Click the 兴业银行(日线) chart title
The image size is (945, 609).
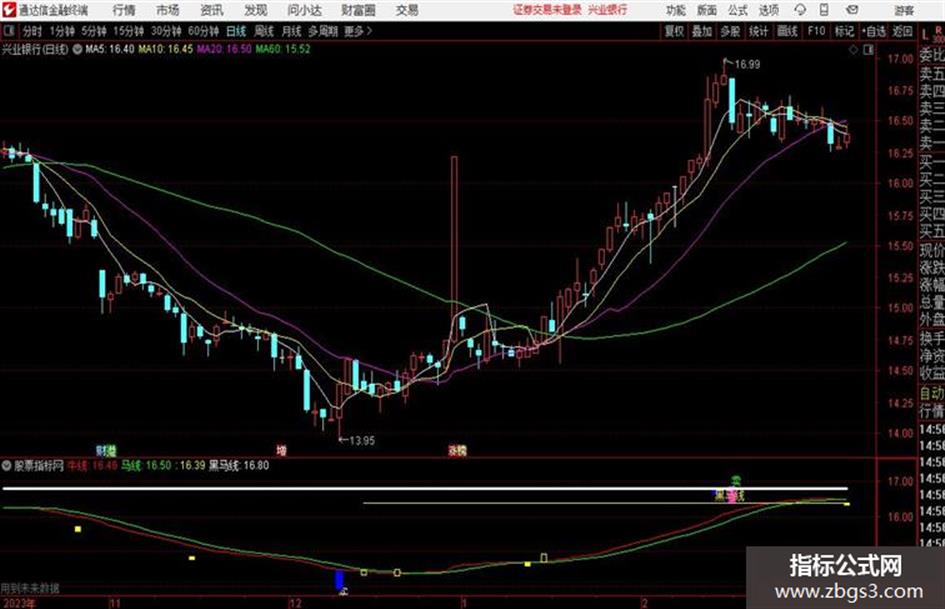click(35, 49)
